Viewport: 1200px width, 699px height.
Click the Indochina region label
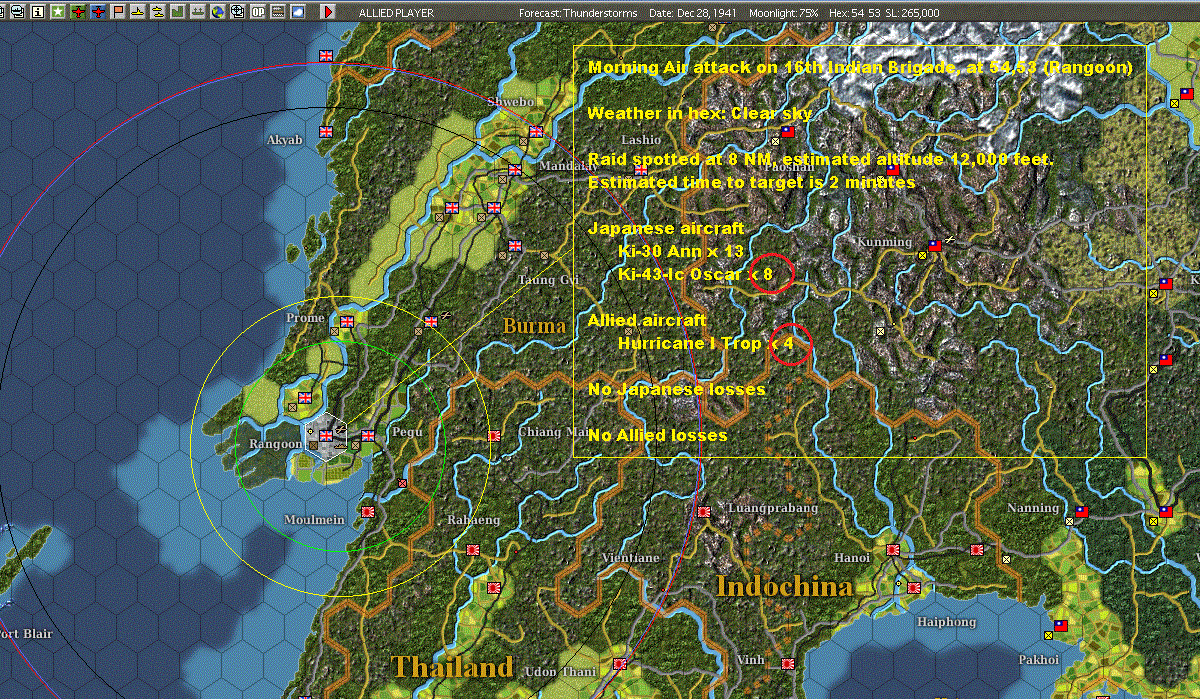[785, 587]
